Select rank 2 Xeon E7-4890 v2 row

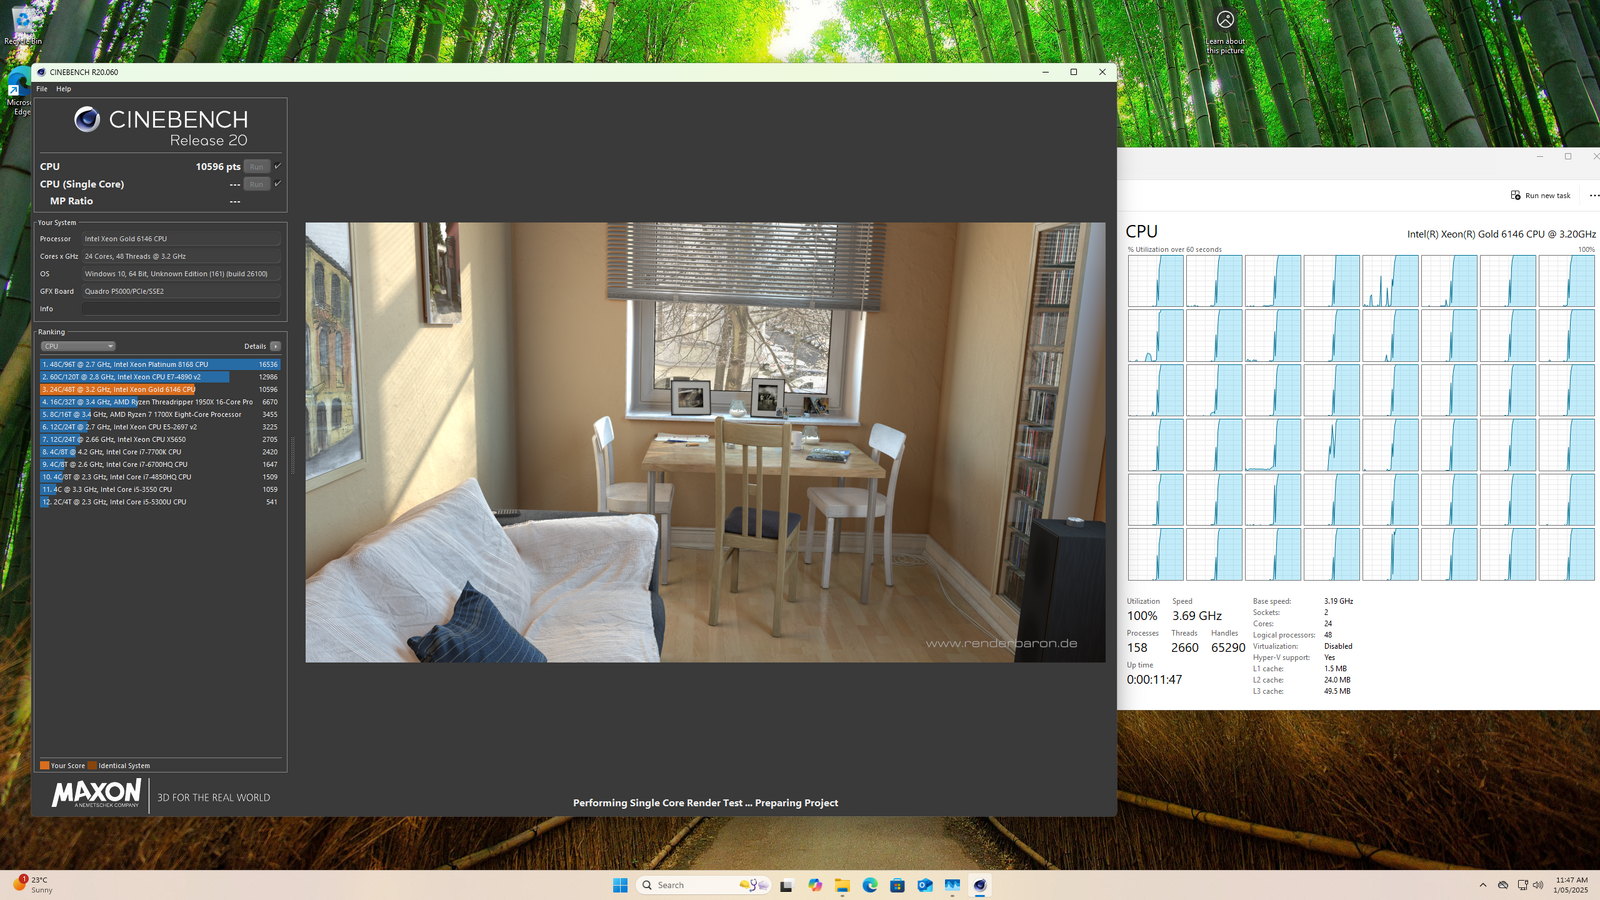point(160,377)
